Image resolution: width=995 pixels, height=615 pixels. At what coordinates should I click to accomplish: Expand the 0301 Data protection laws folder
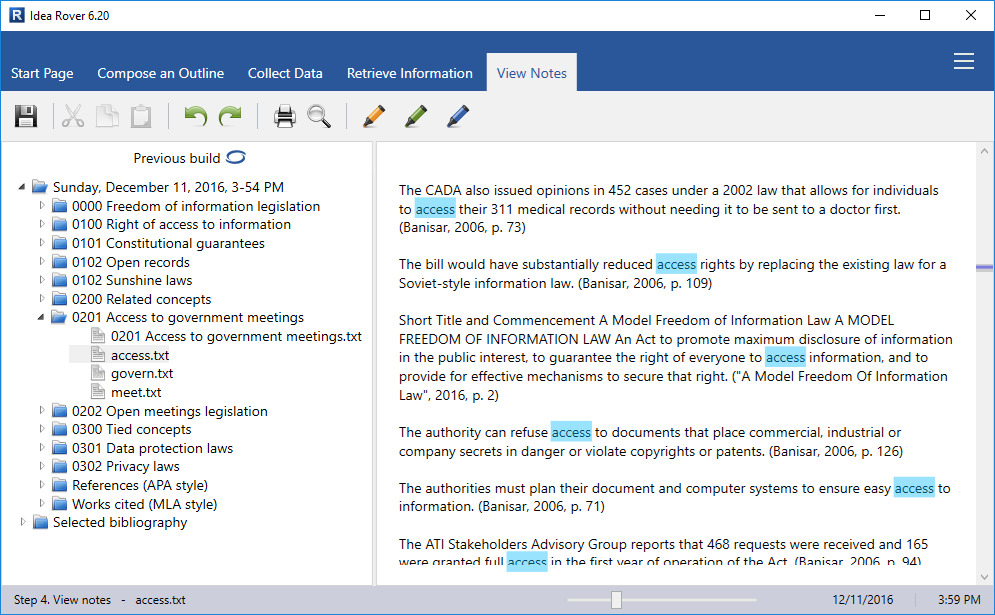pyautogui.click(x=42, y=448)
